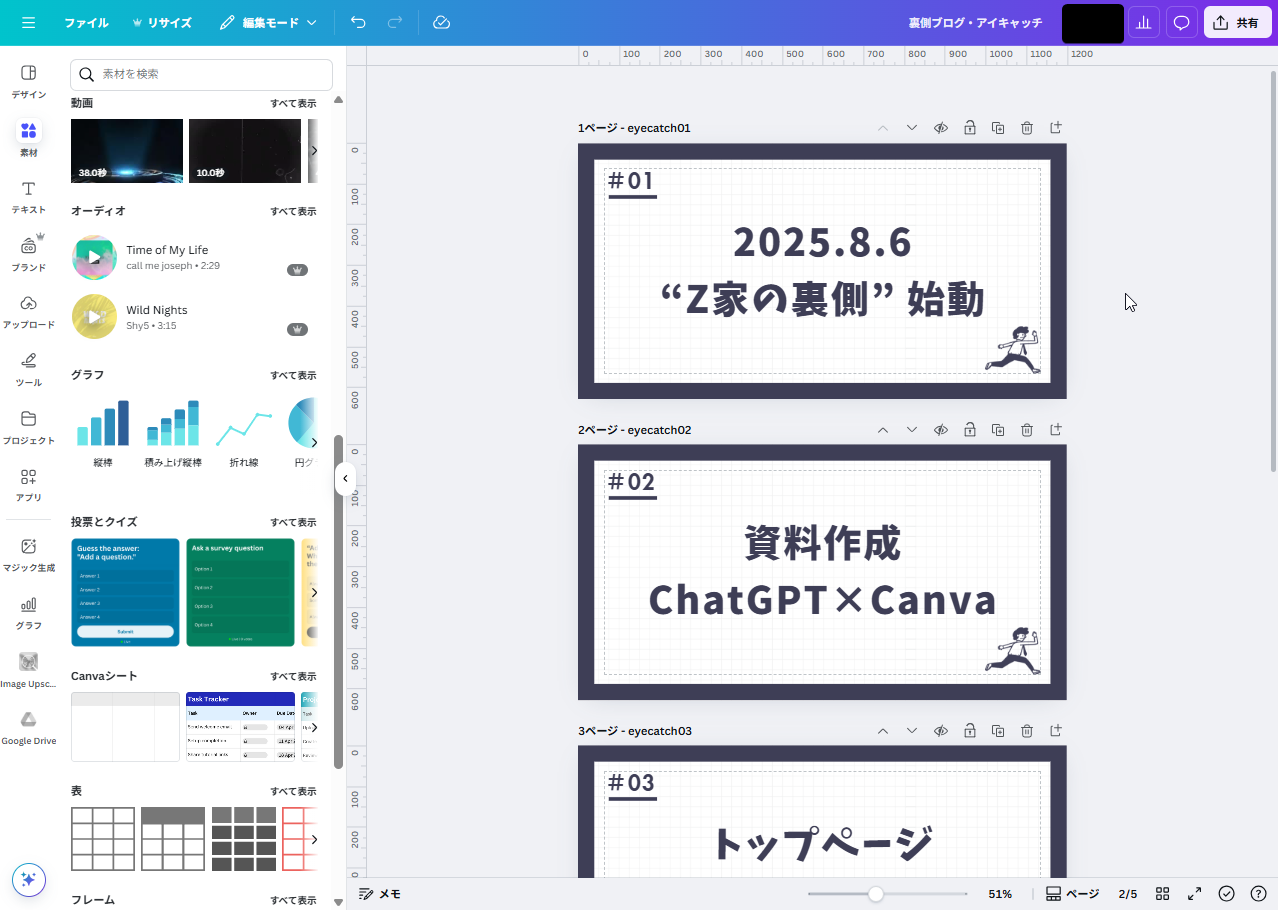1278x910 pixels.
Task: Open the ツール sidebar panel
Action: (28, 370)
